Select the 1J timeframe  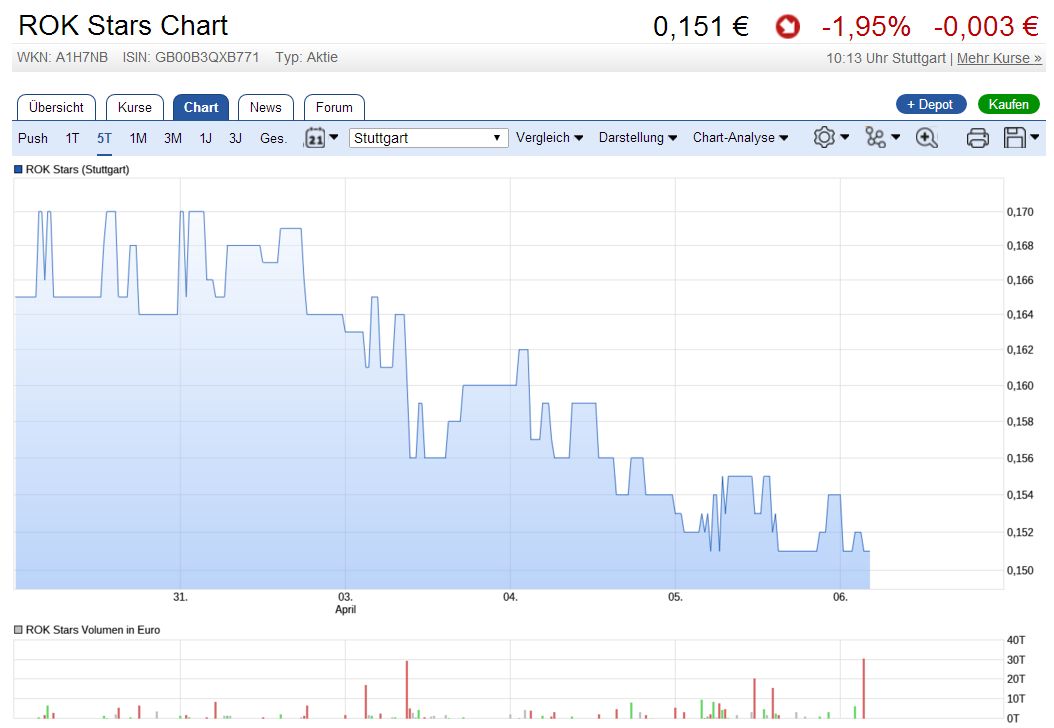click(x=206, y=138)
